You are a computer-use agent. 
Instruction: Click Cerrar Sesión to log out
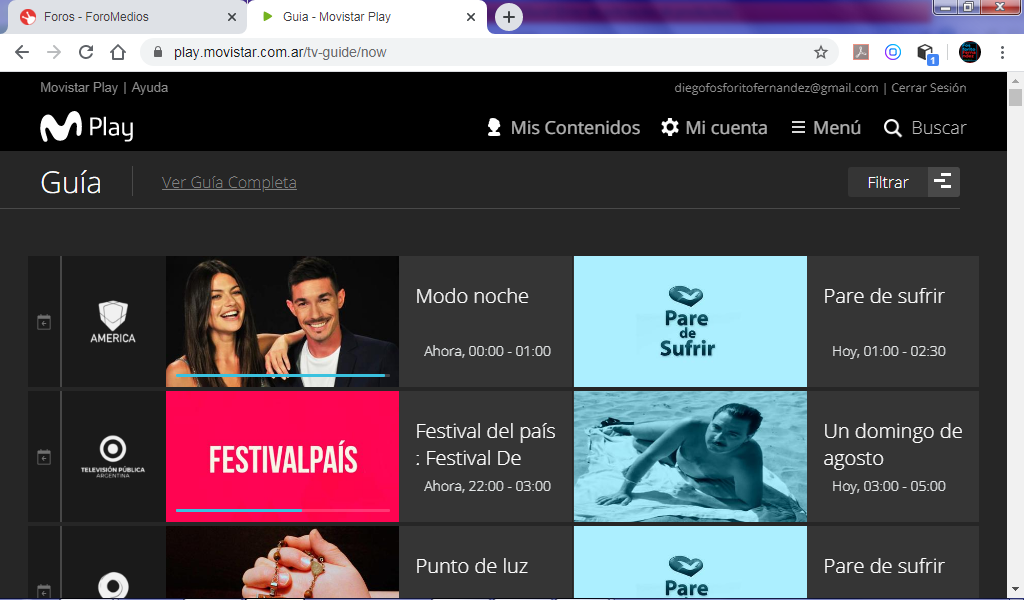[x=929, y=87]
